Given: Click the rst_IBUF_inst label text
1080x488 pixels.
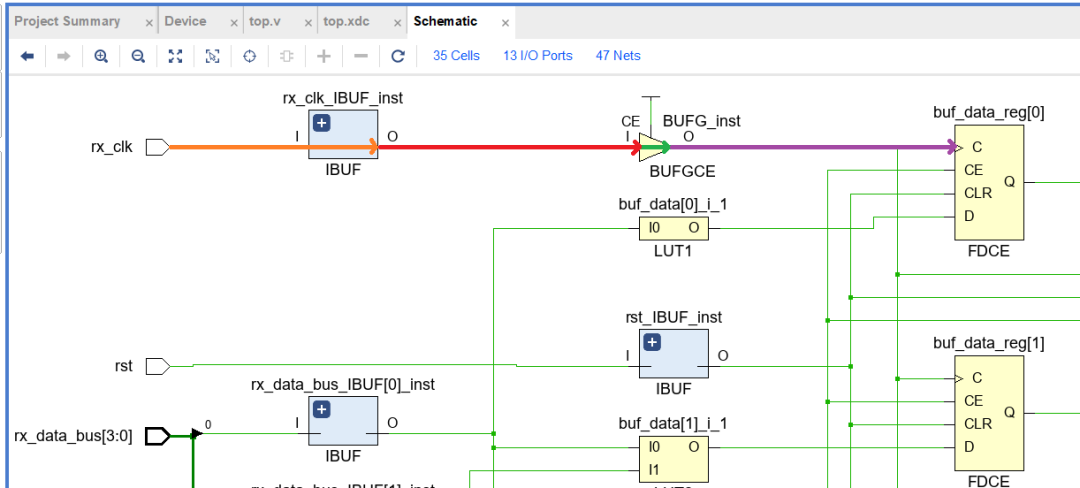Looking at the screenshot, I should click(673, 317).
